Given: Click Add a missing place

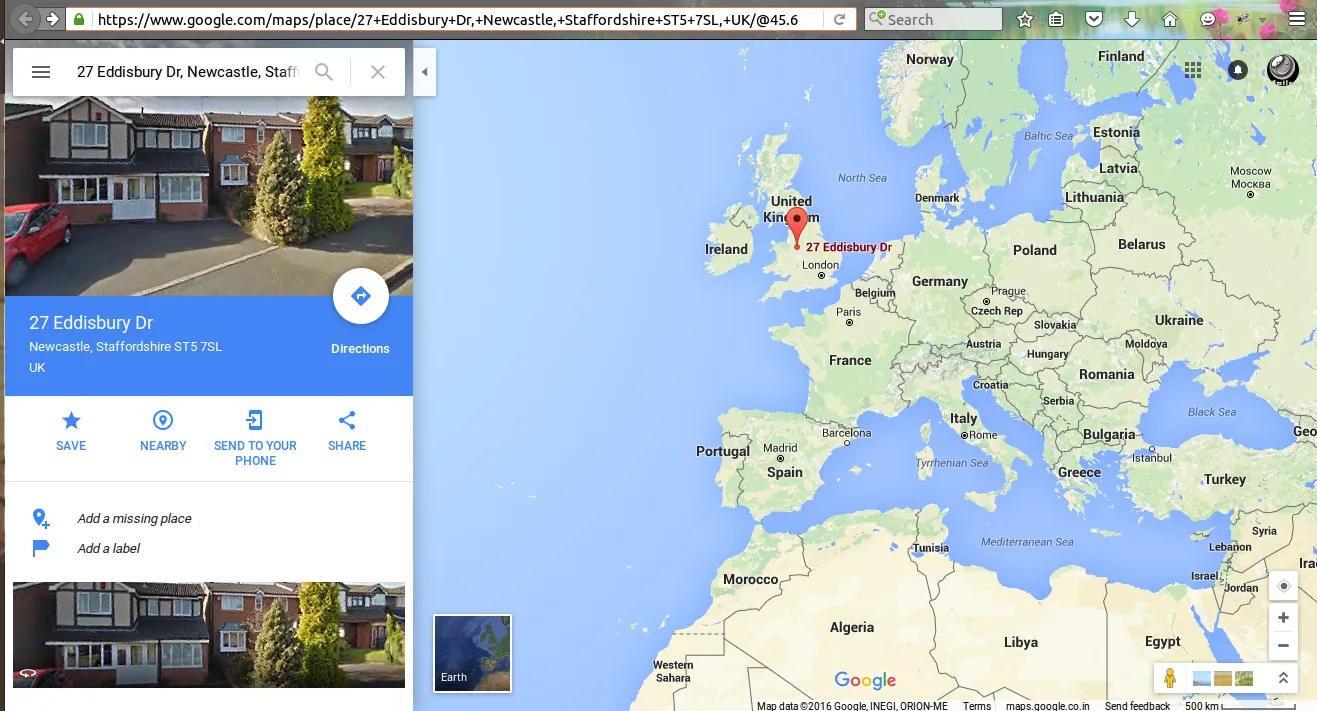Looking at the screenshot, I should coord(134,518).
